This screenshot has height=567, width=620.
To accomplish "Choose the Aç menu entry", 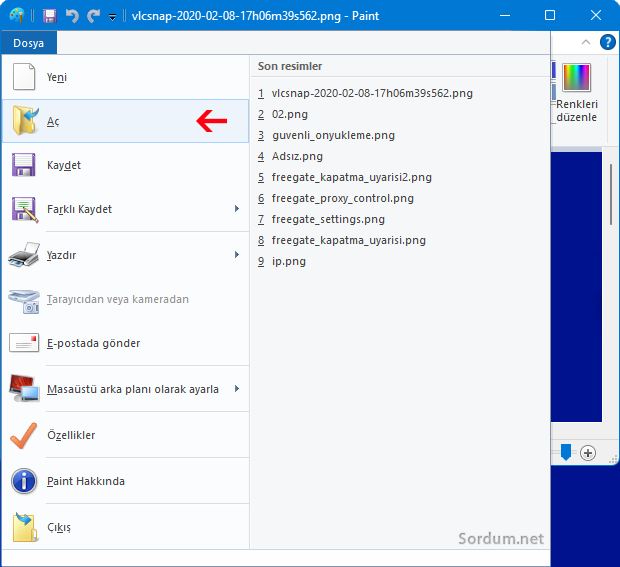I will point(125,121).
